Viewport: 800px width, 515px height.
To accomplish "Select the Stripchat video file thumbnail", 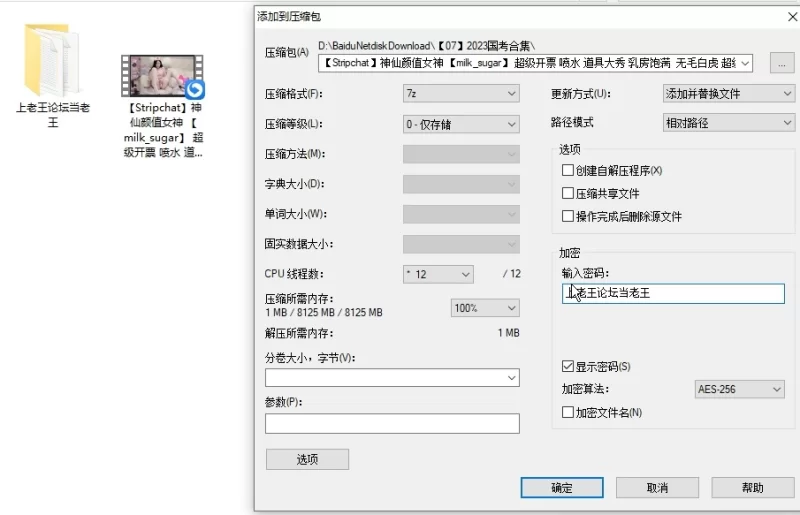I will point(162,76).
